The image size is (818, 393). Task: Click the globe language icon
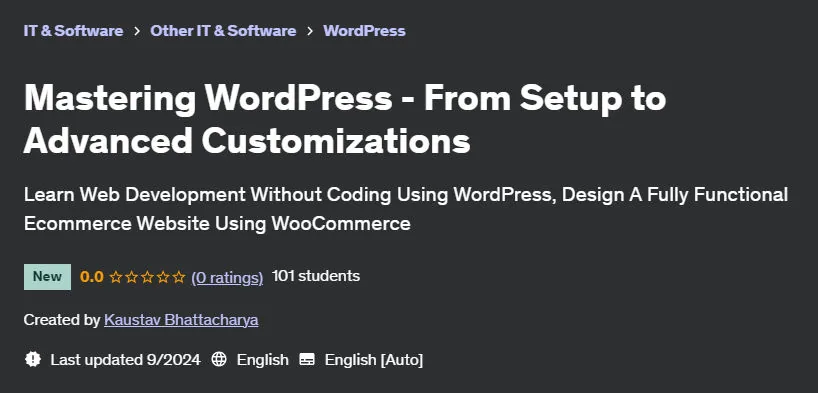219,359
